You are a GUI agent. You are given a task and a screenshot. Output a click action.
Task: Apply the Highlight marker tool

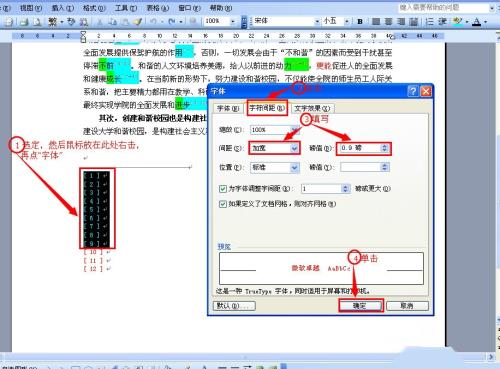coord(458,22)
